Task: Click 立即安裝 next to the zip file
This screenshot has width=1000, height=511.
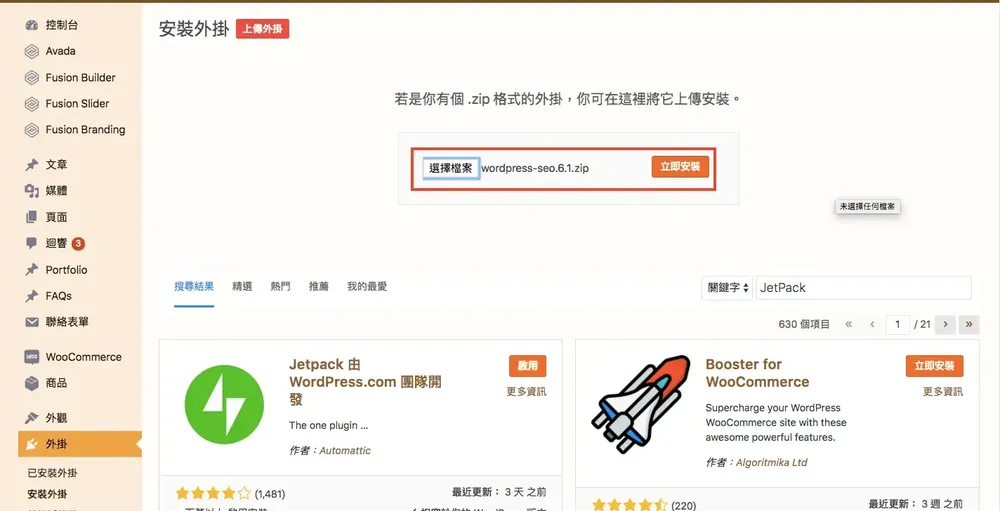Action: coord(680,167)
